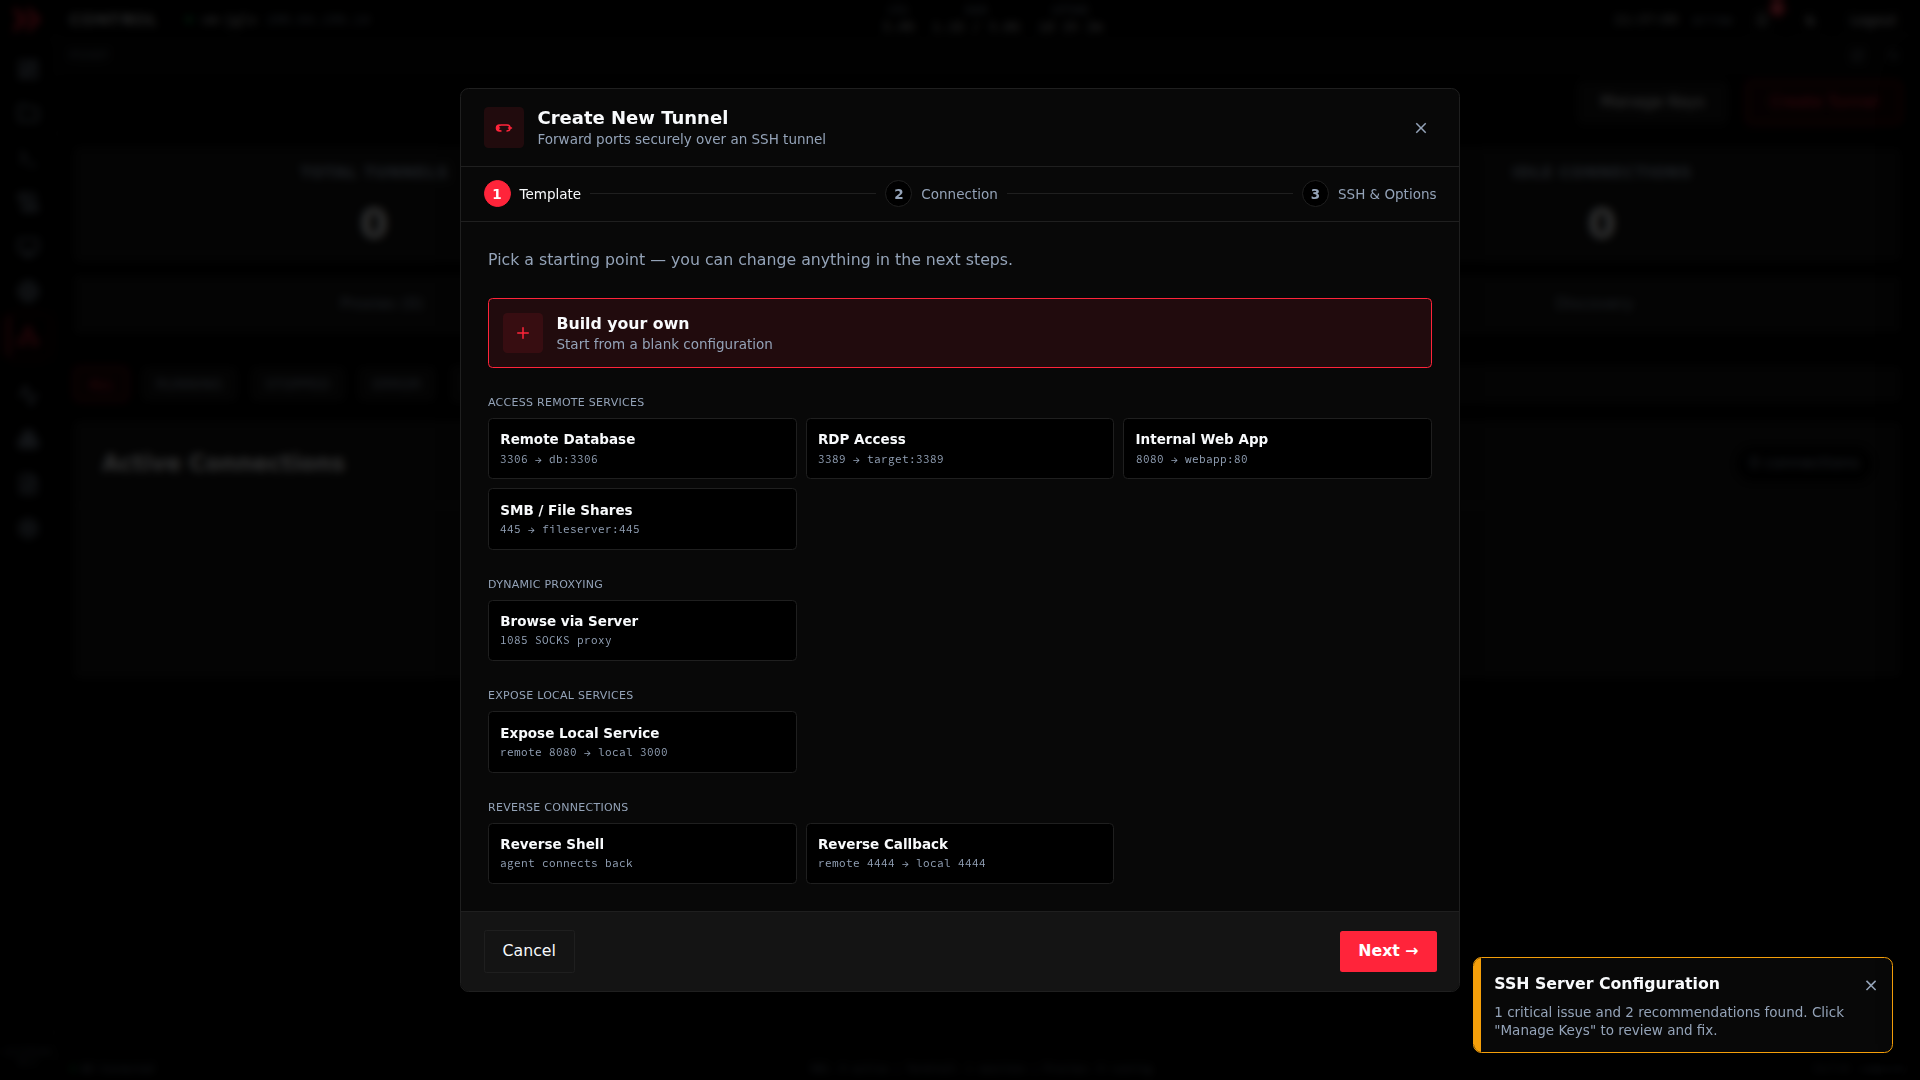Viewport: 1920px width, 1080px height.
Task: Dismiss the SSH Server Configuration notification
Action: click(1871, 985)
